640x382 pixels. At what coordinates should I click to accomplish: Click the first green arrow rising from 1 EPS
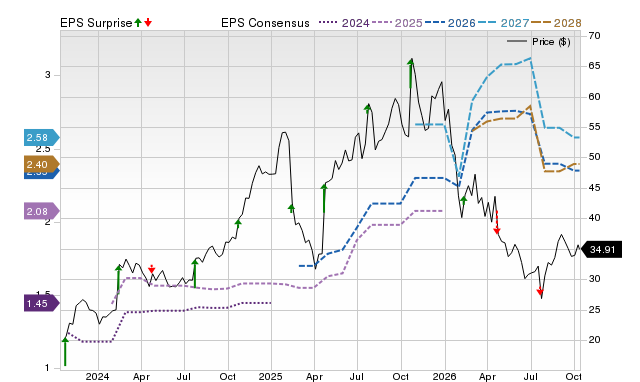coord(65,351)
